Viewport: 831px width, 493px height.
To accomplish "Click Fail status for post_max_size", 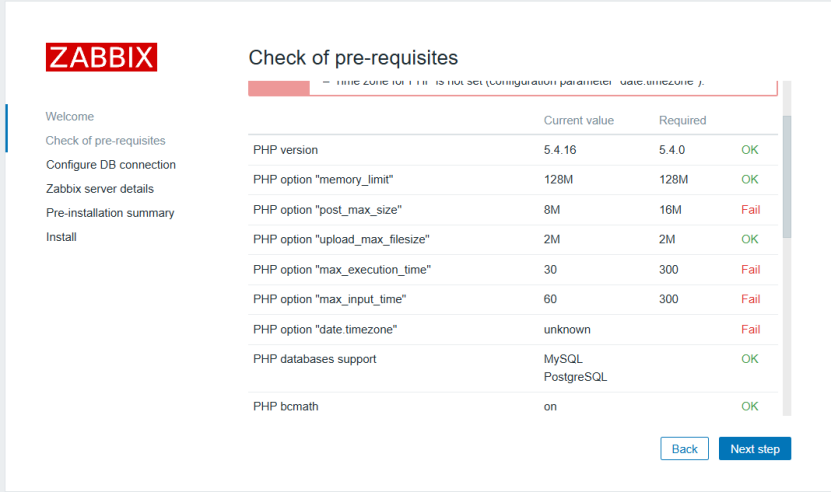I will [x=750, y=210].
